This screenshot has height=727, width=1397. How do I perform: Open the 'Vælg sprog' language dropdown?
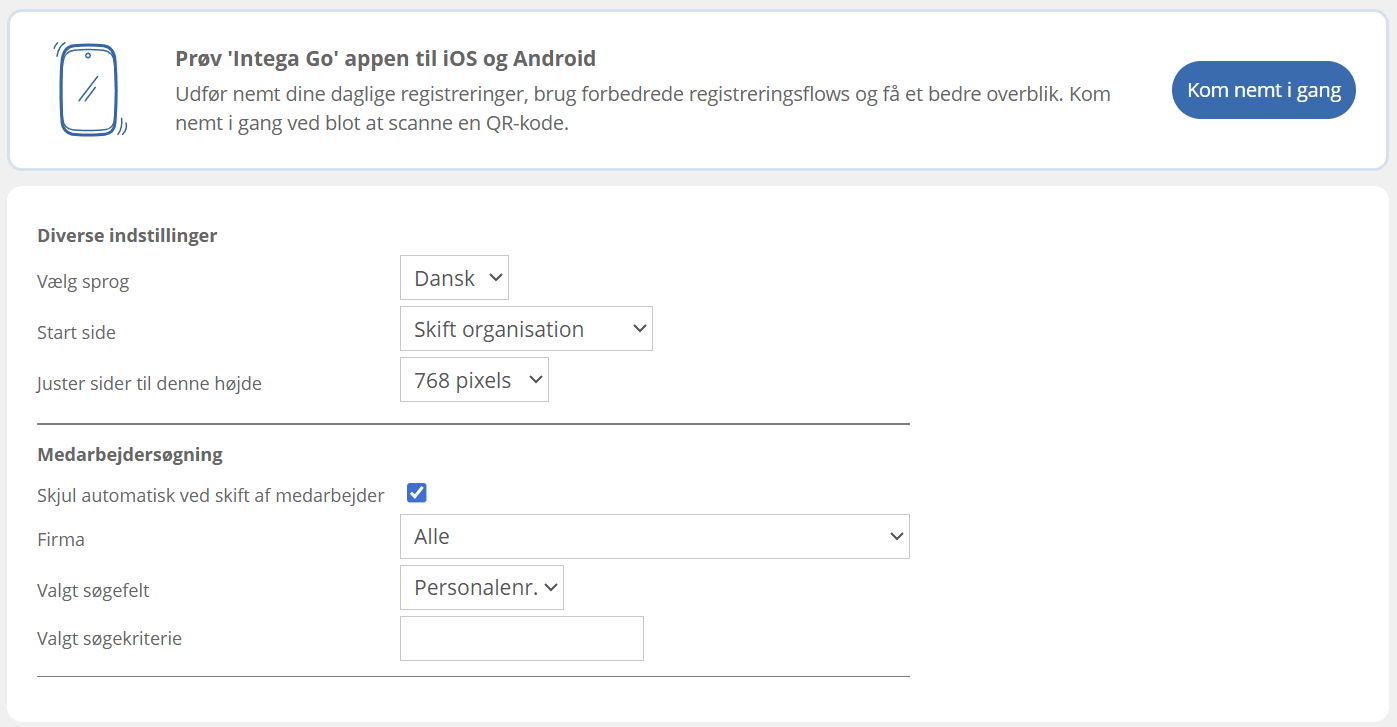pos(454,278)
